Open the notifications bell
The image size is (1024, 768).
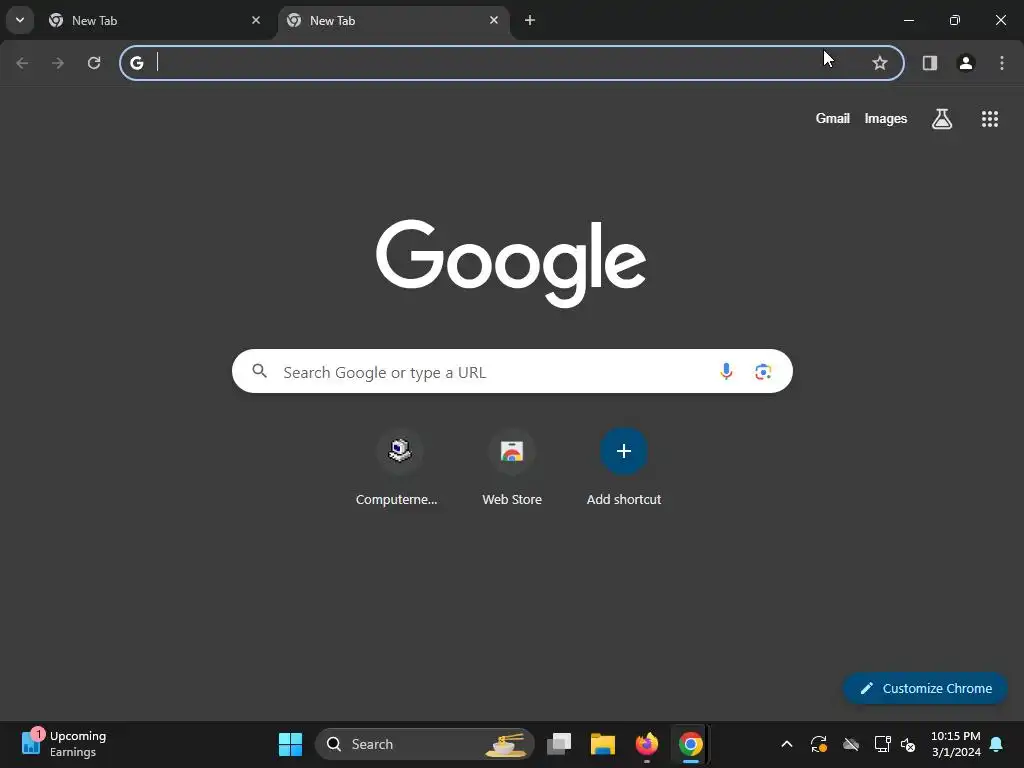pyautogui.click(x=996, y=744)
